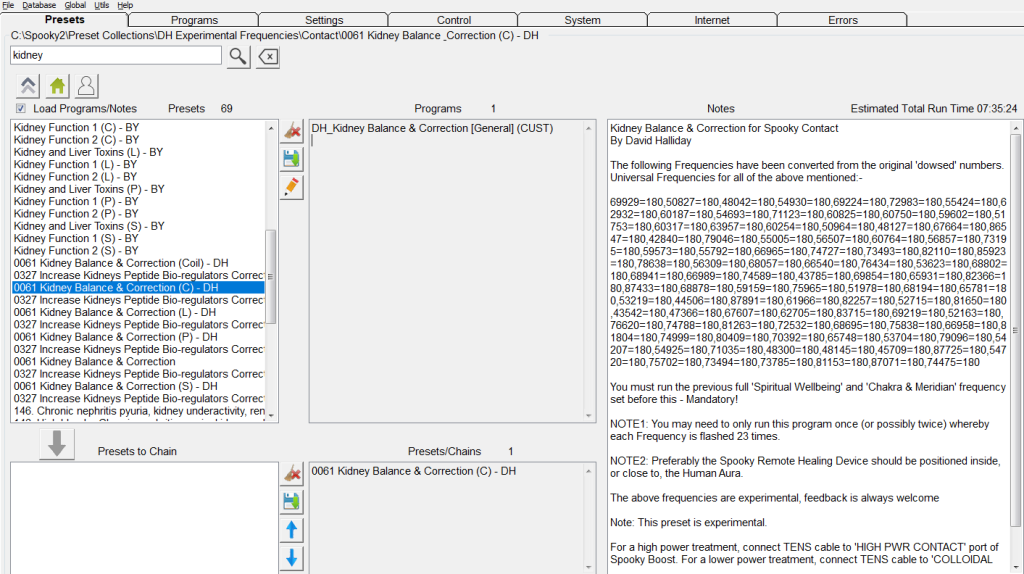This screenshot has width=1024, height=574.
Task: Open the user presets person icon
Action: coord(87,86)
